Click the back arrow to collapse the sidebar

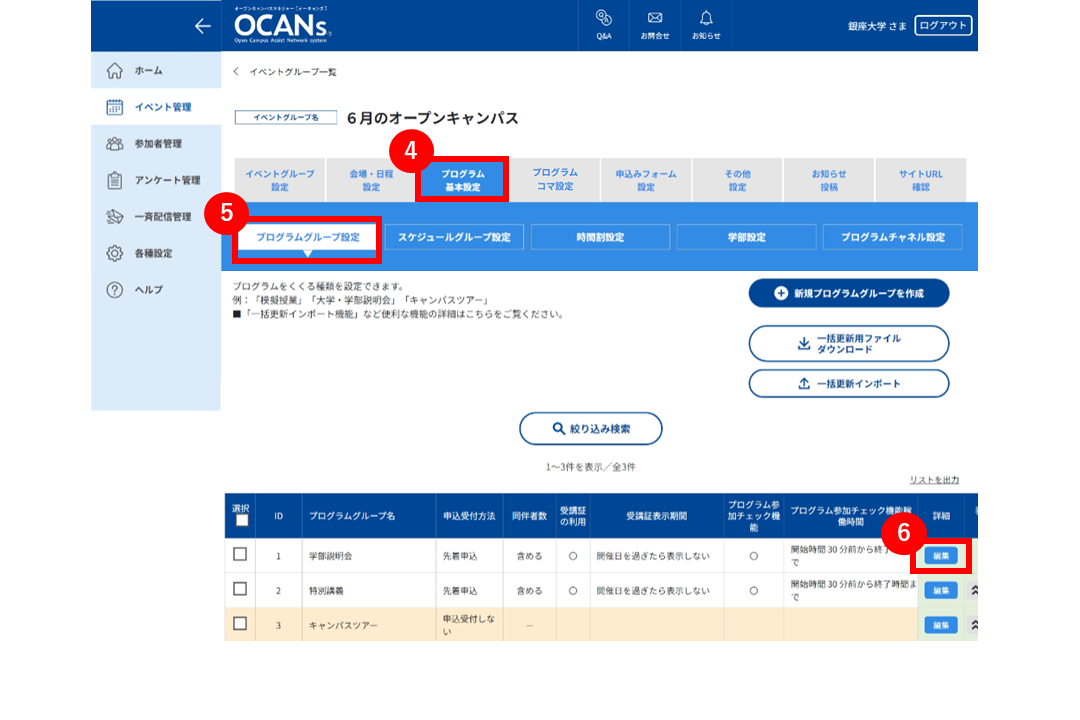click(202, 26)
